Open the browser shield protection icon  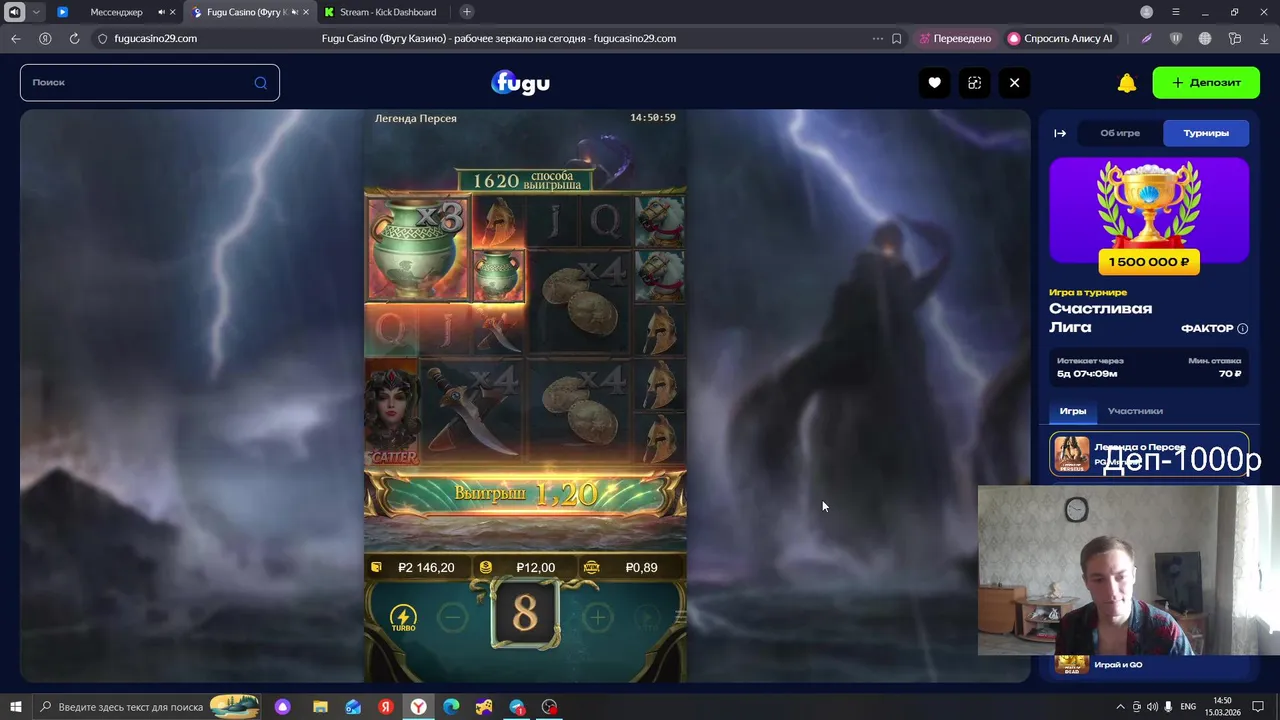click(1176, 38)
